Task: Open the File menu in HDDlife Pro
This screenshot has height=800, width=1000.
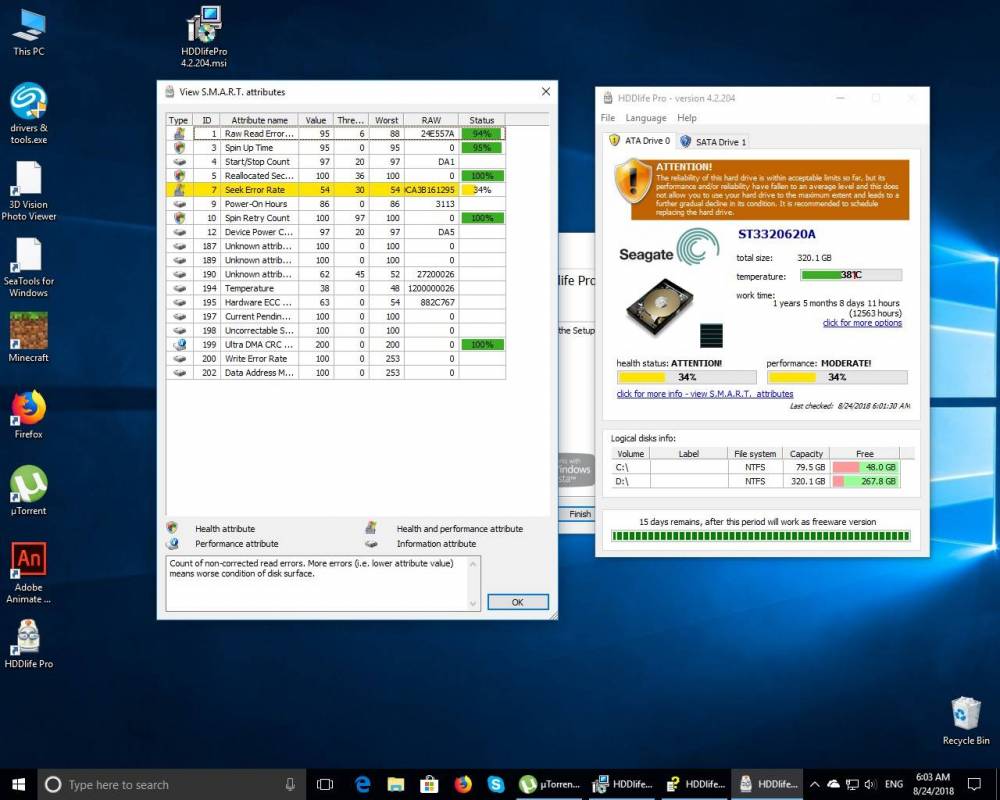Action: (607, 118)
